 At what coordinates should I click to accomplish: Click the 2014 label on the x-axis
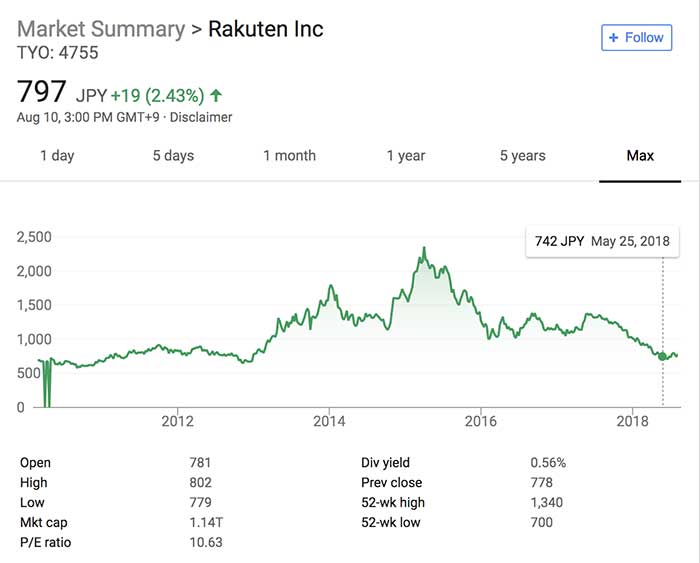(329, 421)
